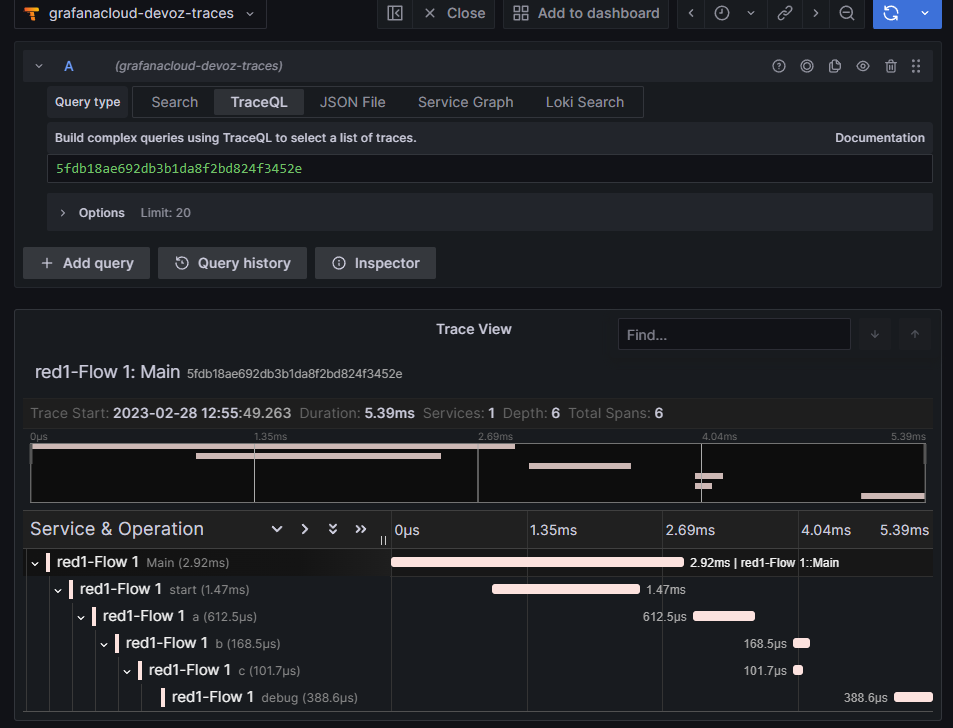953x728 pixels.
Task: Expand all spans with double-chevron down icon
Action: [x=333, y=529]
